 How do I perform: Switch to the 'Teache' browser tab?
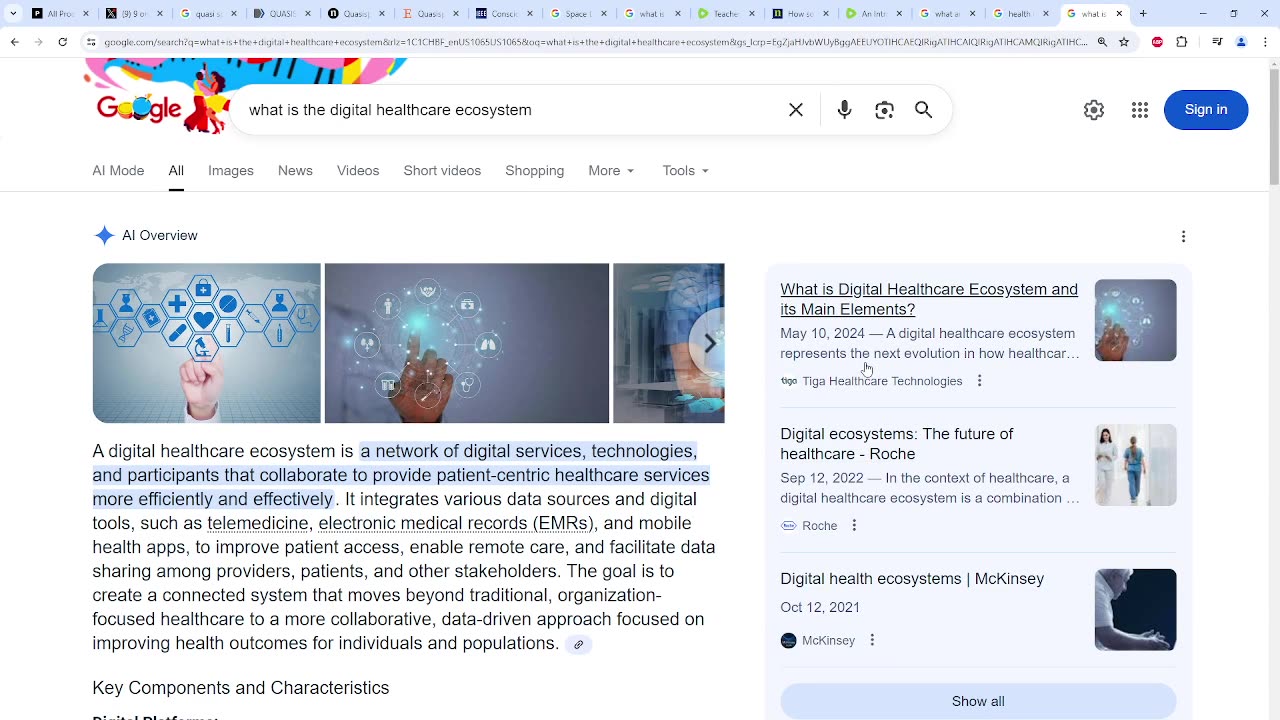(x=724, y=14)
